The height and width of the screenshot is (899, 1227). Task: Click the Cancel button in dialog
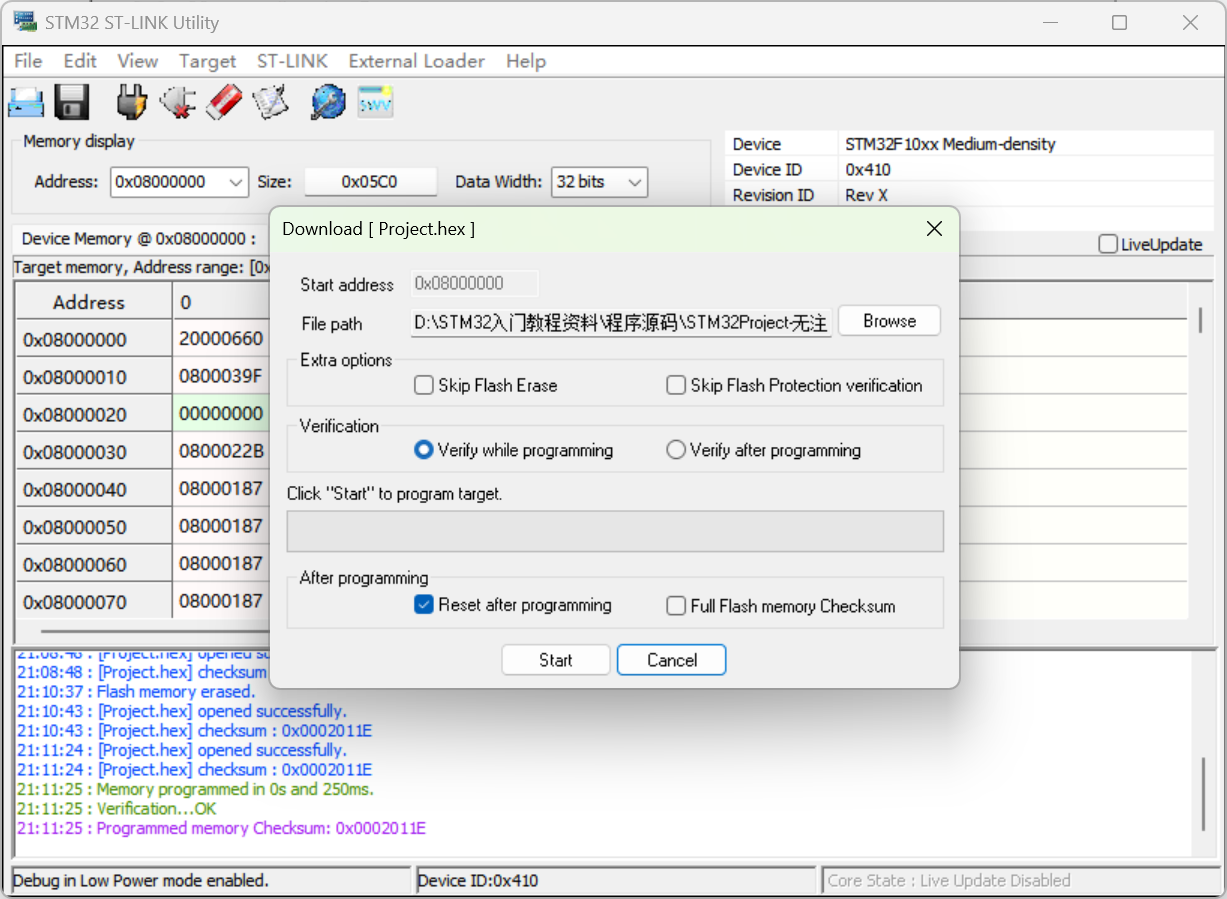pos(672,660)
